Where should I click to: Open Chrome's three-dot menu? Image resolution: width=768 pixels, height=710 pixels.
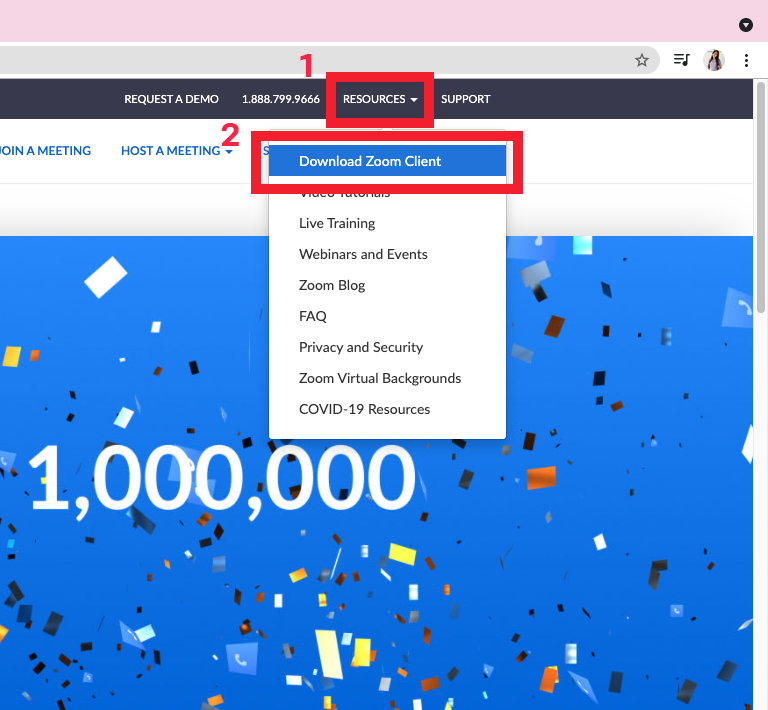(x=746, y=60)
